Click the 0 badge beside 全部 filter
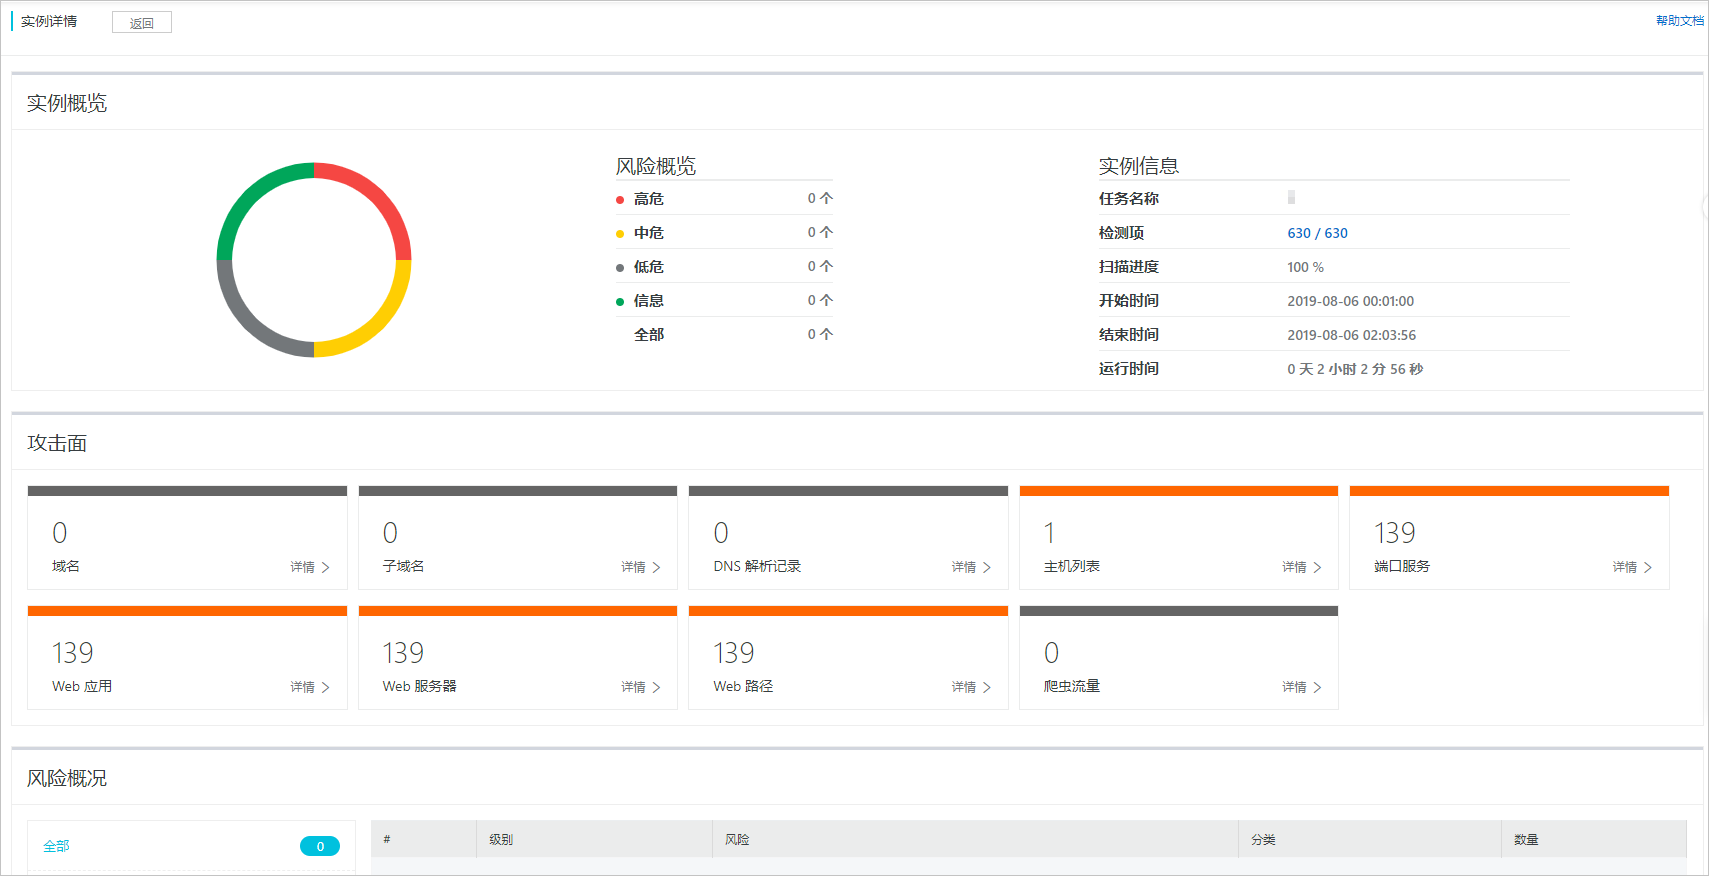The height and width of the screenshot is (876, 1709). 320,846
